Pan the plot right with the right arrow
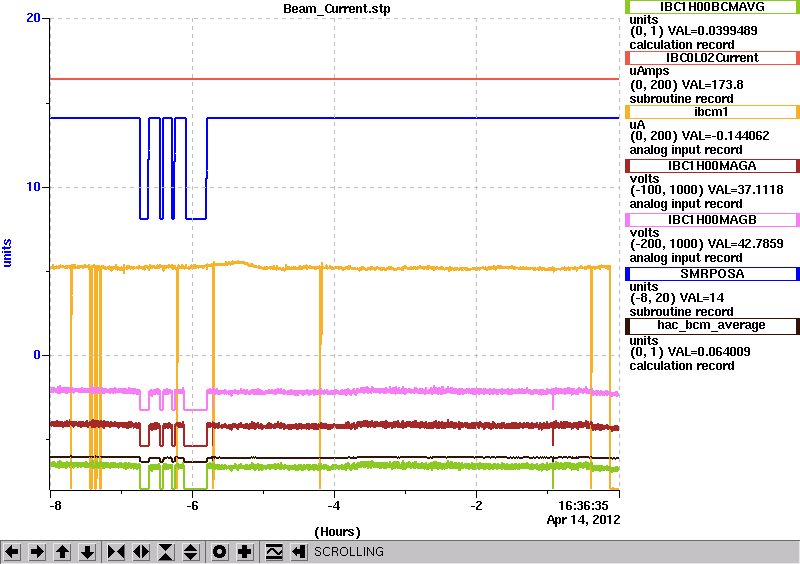Screen dimensions: 800x564 point(37,552)
